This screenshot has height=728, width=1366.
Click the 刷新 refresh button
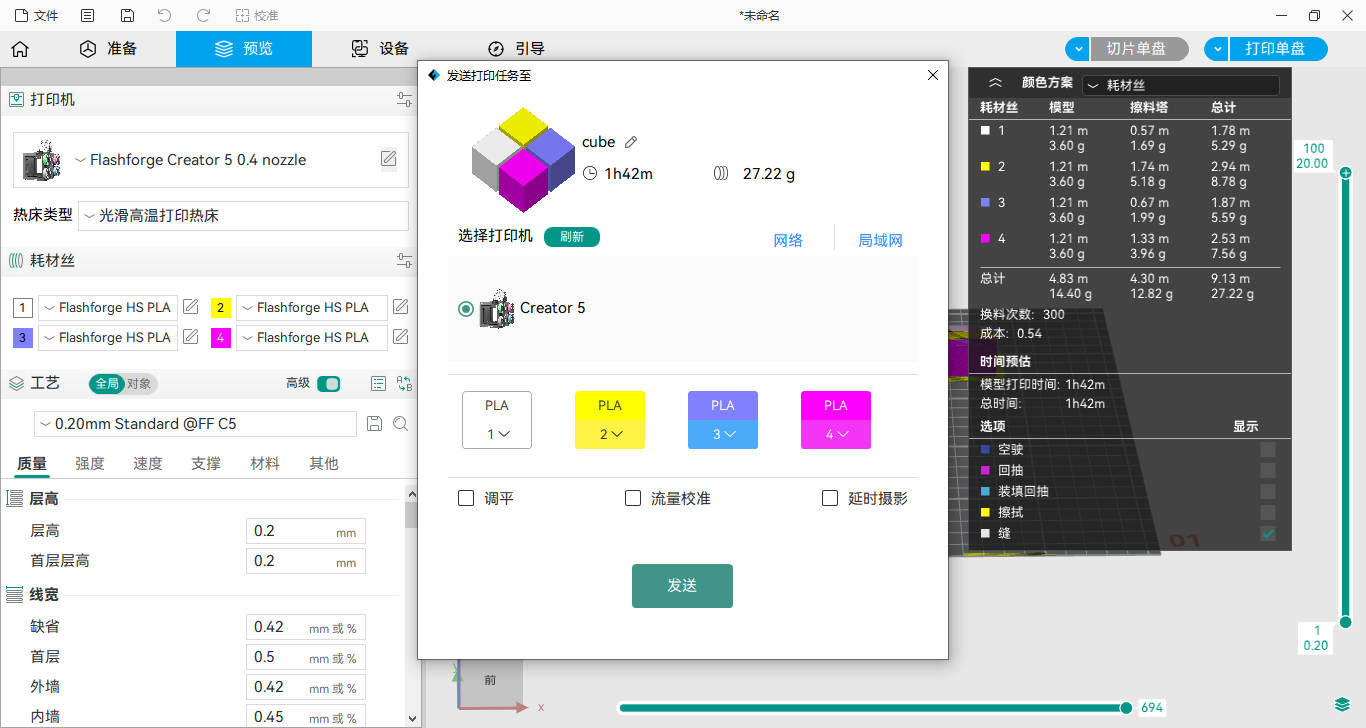[x=572, y=237]
